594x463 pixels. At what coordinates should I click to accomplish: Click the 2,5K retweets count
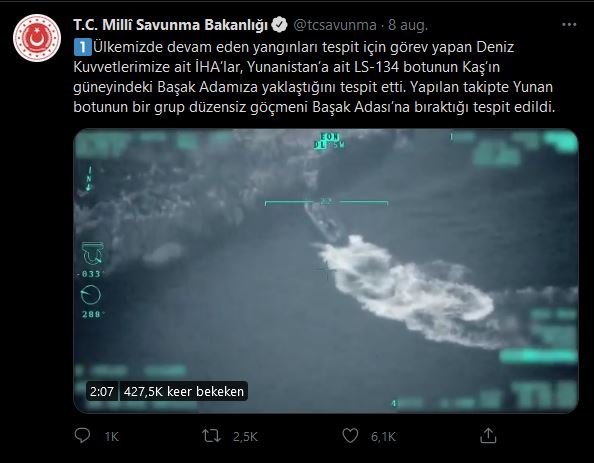(245, 436)
